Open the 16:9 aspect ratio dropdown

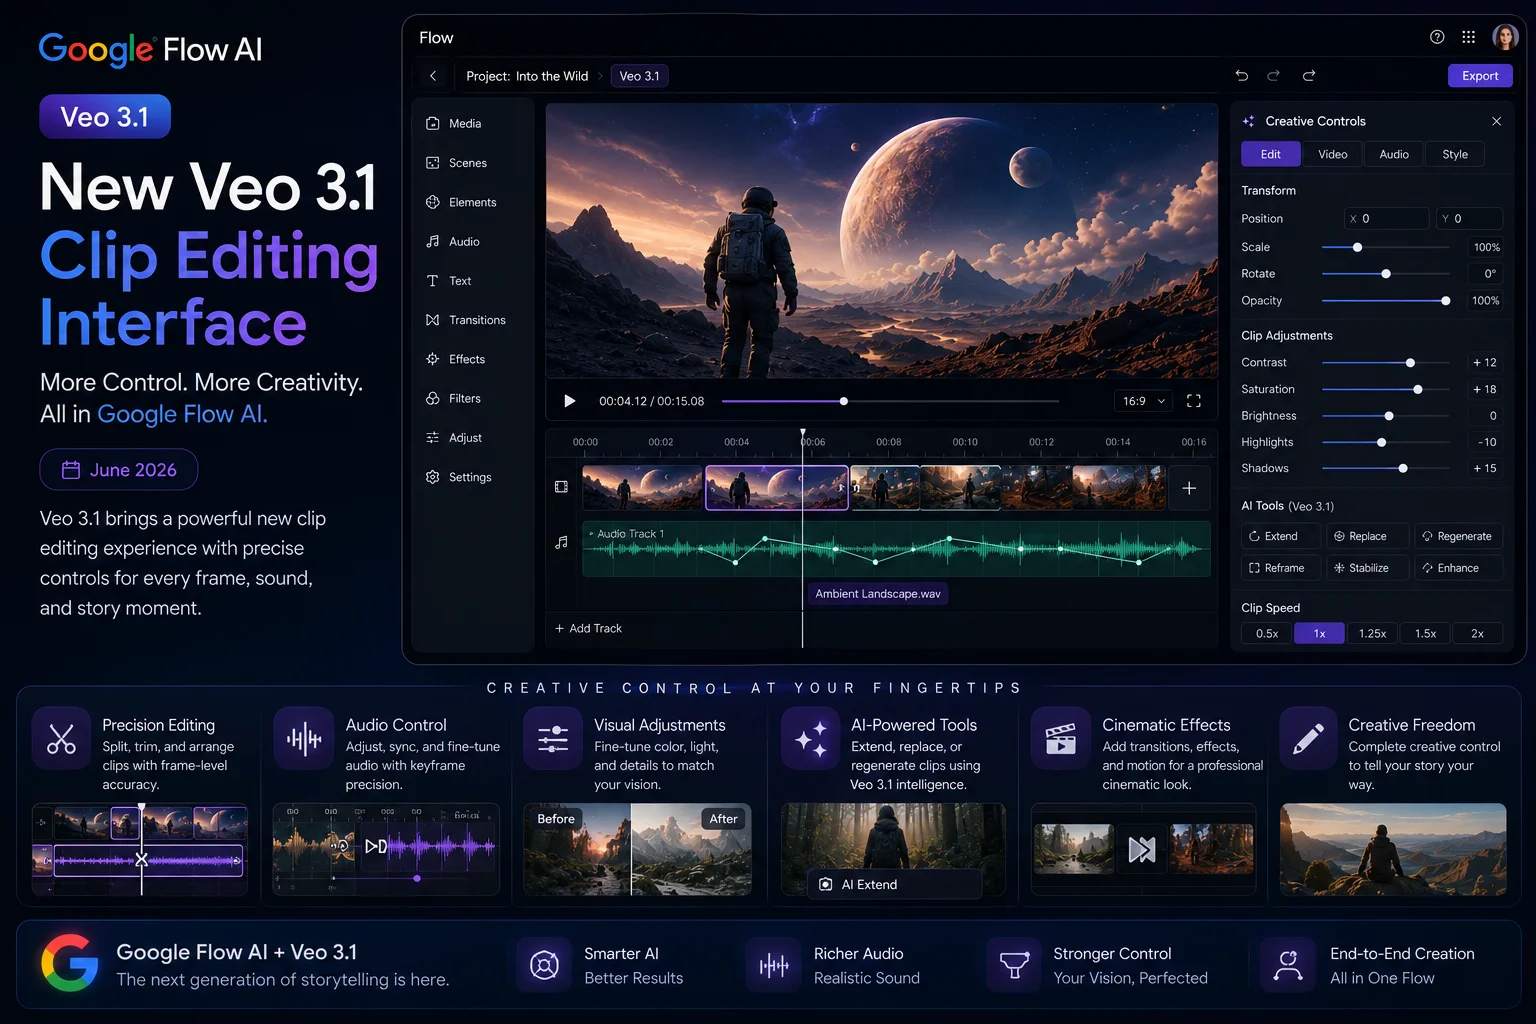click(x=1144, y=401)
